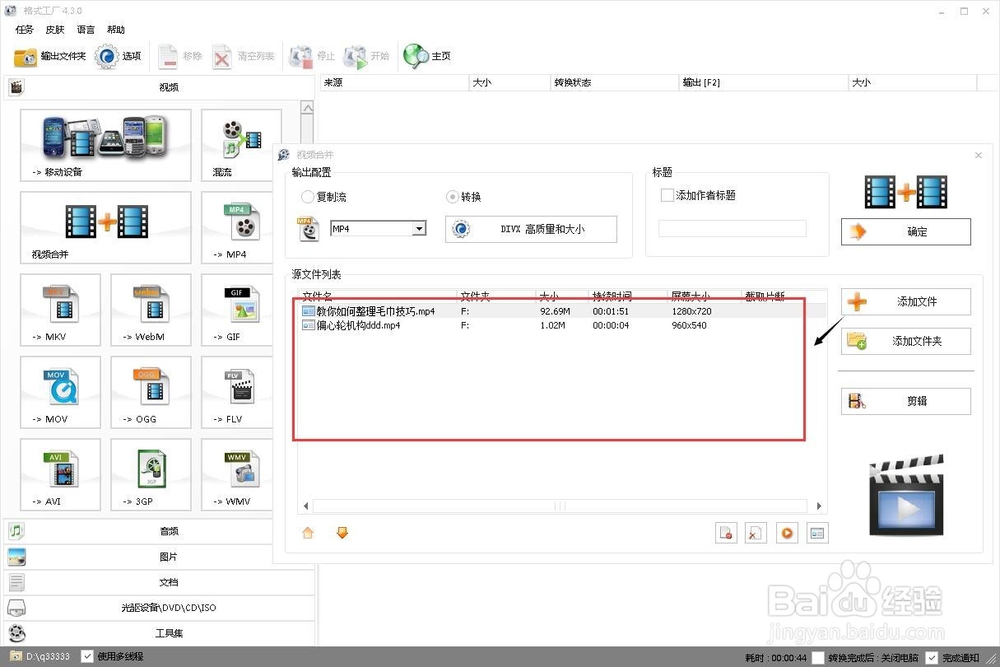Viewport: 1000px width, 667px height.
Task: Open output folder icon in status bar
Action: coord(16,656)
